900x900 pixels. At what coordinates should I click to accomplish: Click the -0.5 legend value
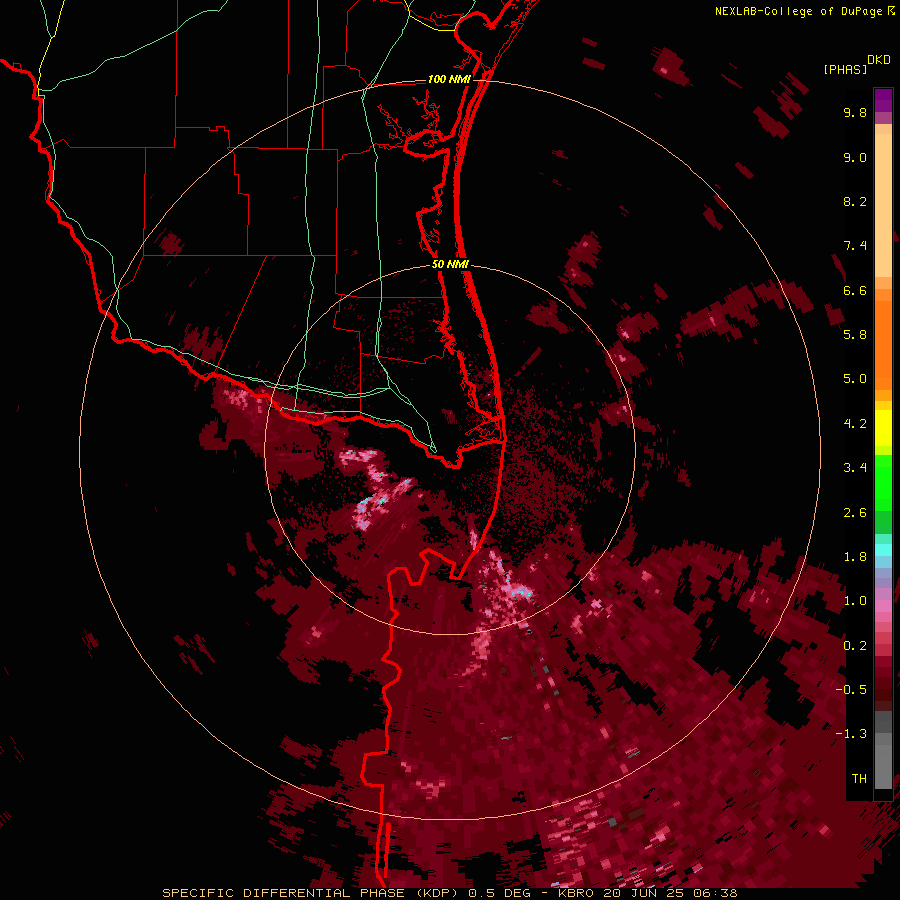[851, 690]
